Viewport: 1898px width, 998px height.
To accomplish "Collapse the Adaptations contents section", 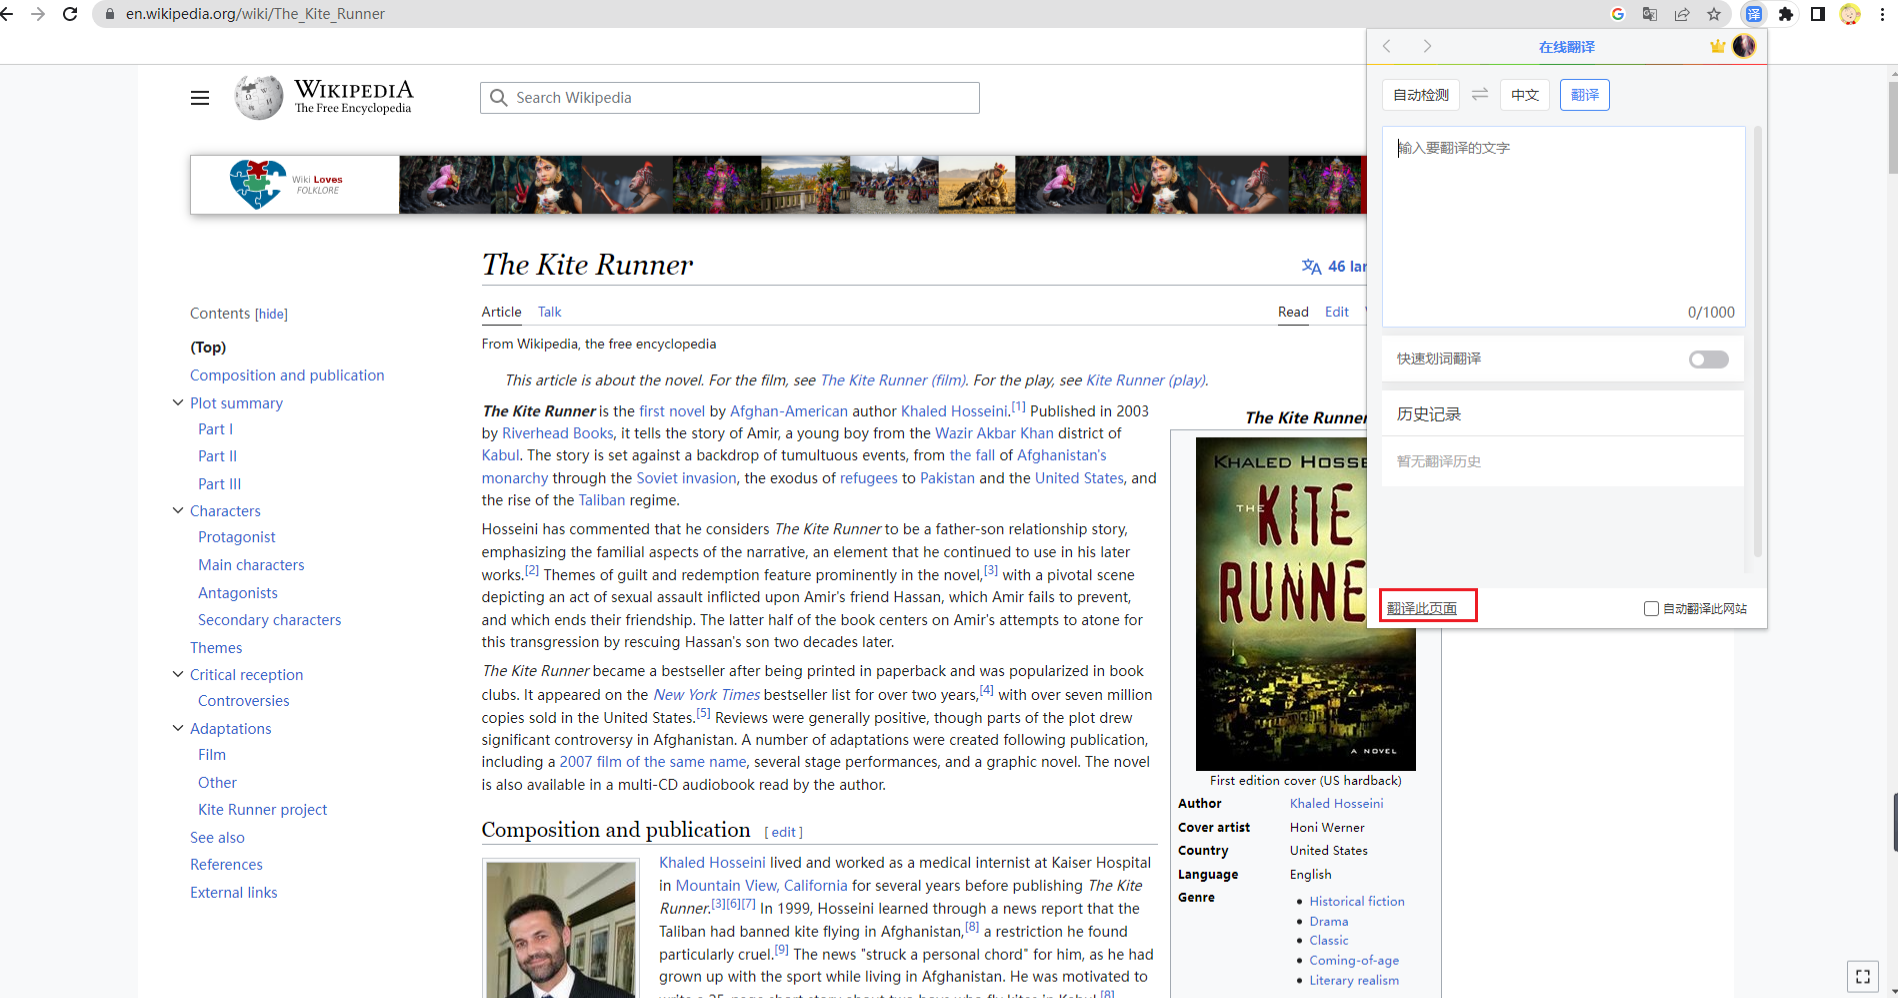I will (178, 728).
